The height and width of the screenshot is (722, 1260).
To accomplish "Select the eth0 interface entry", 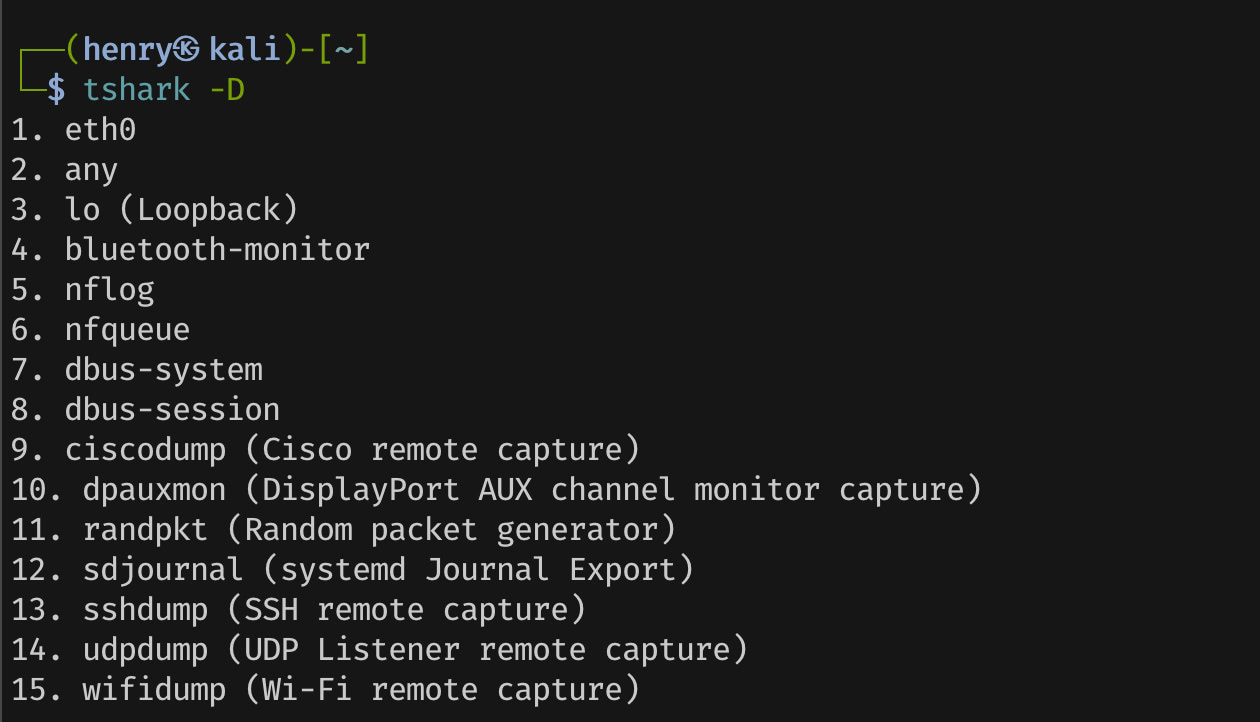I will pyautogui.click(x=100, y=130).
